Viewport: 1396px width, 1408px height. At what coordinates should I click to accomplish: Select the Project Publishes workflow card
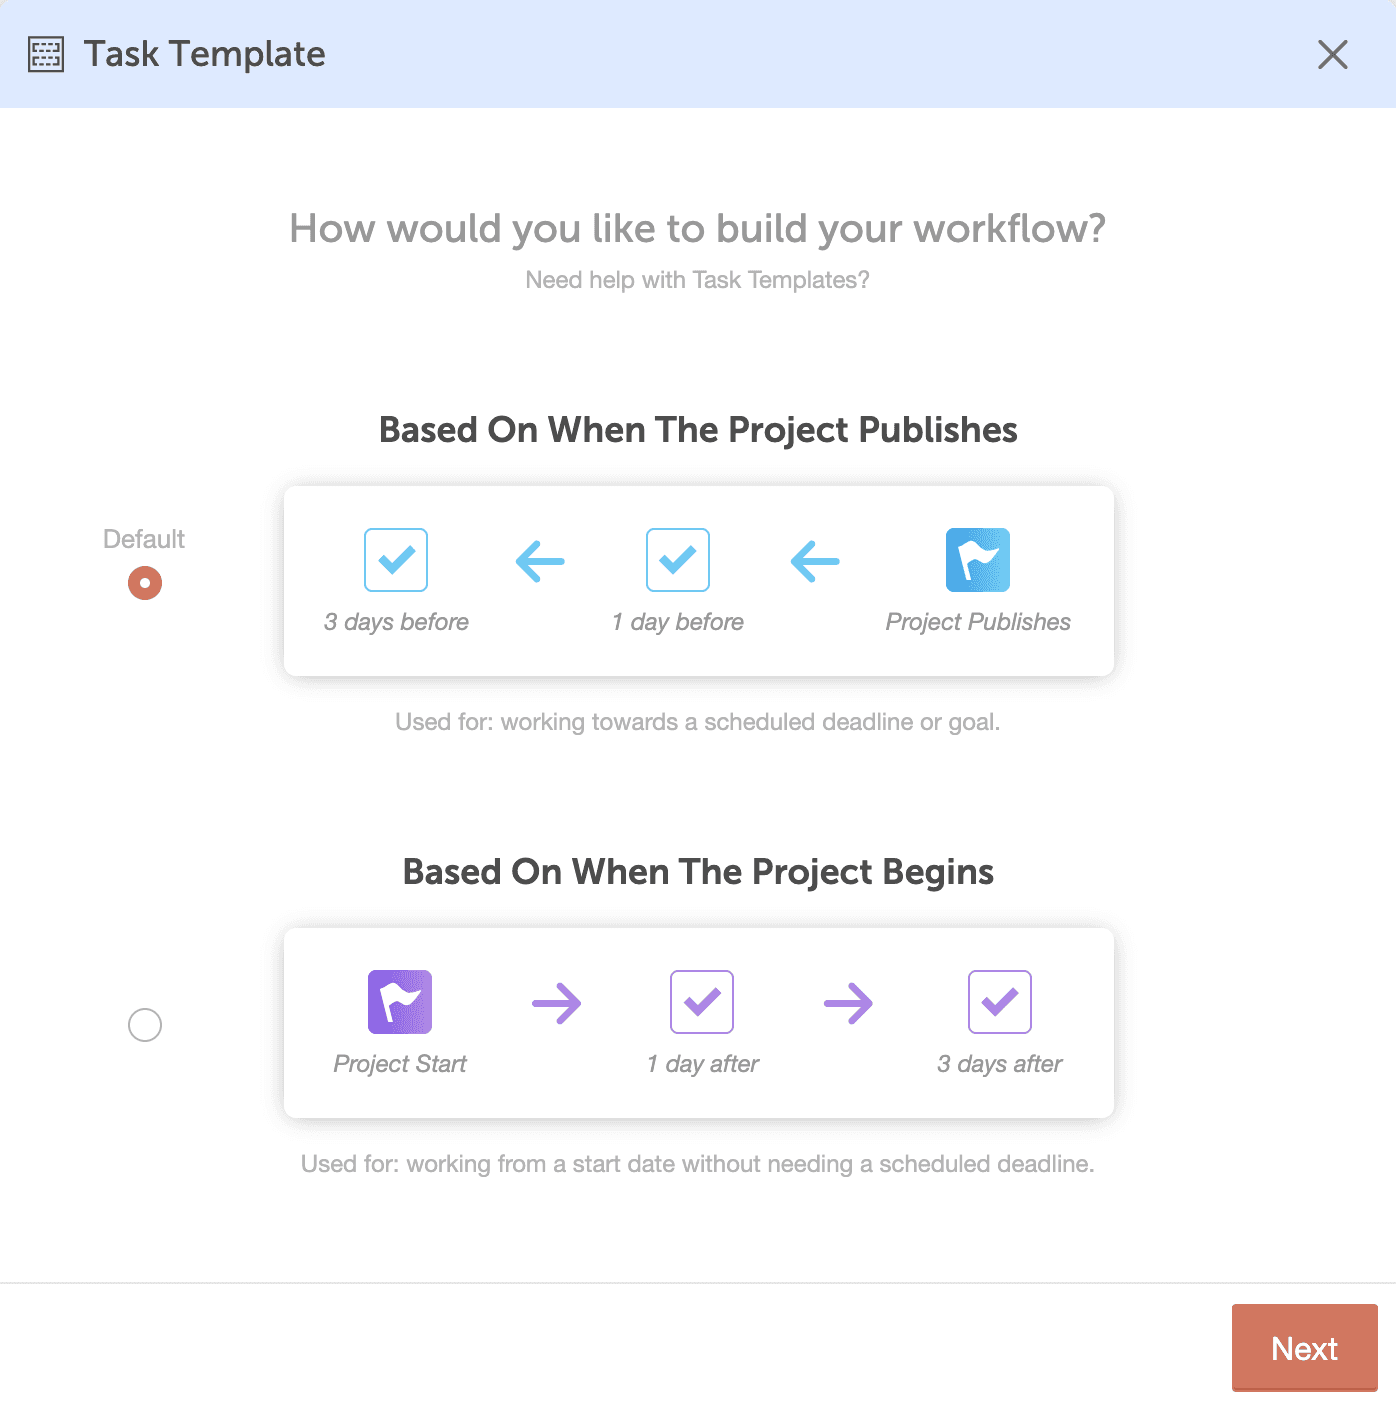click(699, 580)
